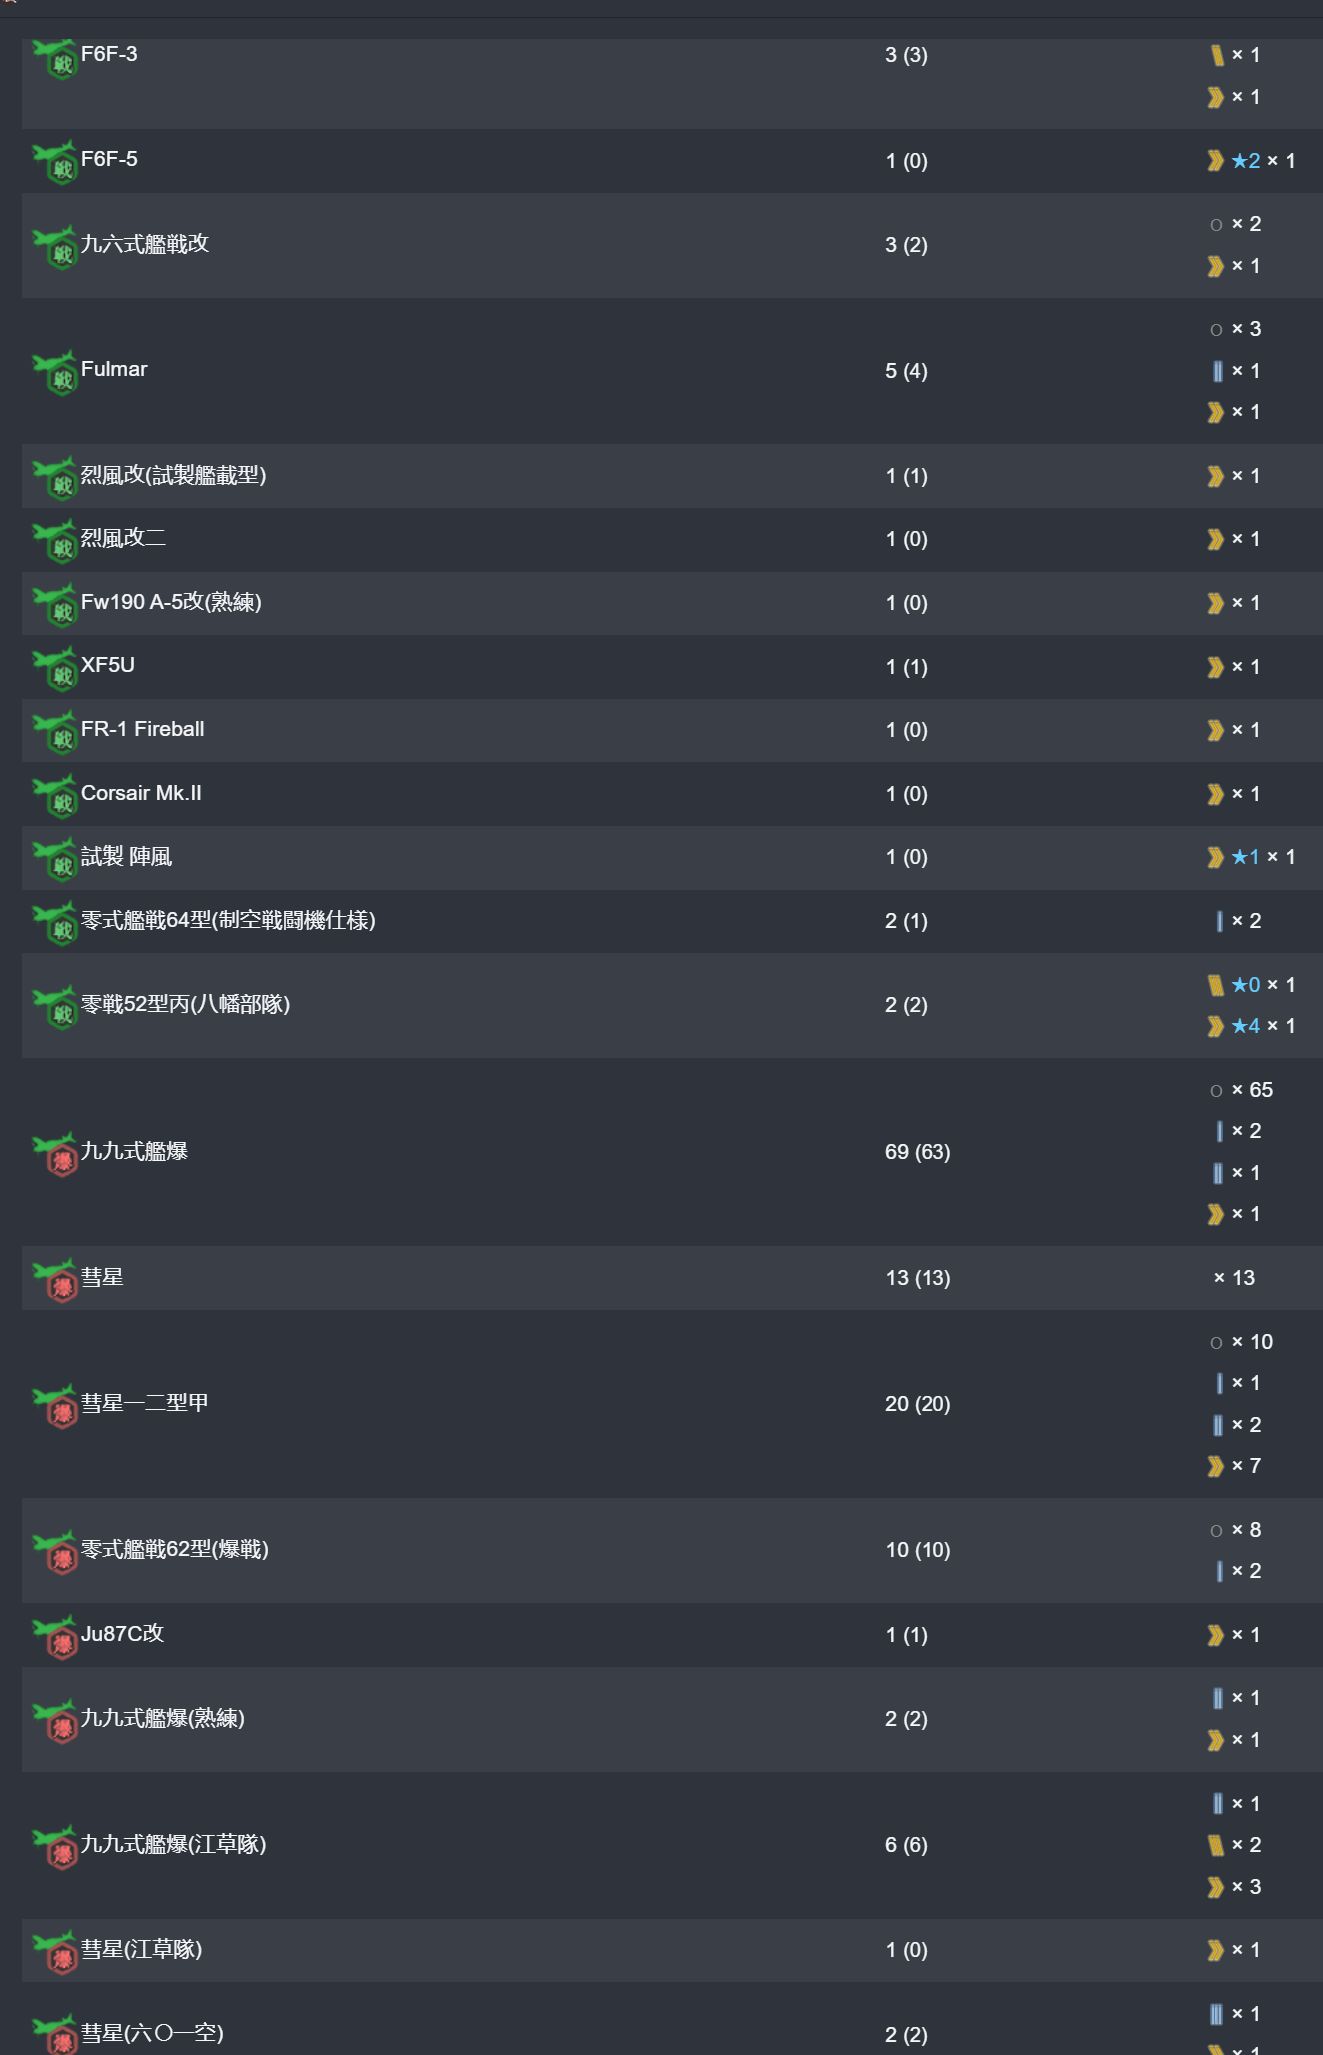Click the ★1 star marker for 試製 陣風
The image size is (1323, 2055).
click(1246, 857)
